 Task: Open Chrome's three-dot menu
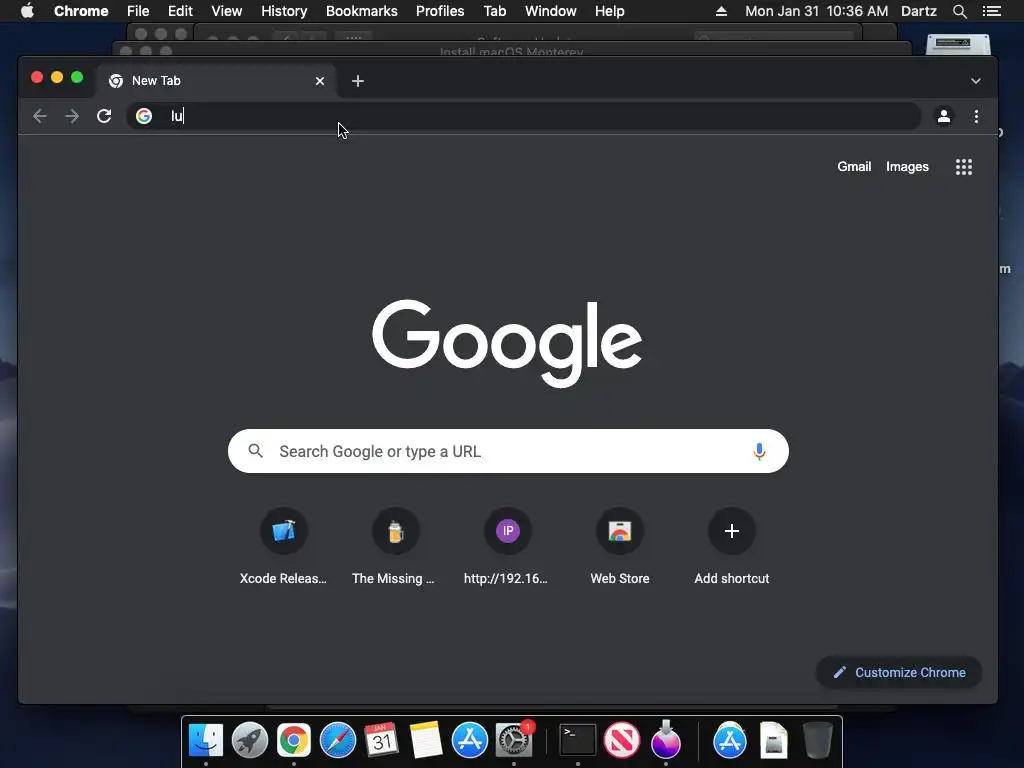(976, 116)
